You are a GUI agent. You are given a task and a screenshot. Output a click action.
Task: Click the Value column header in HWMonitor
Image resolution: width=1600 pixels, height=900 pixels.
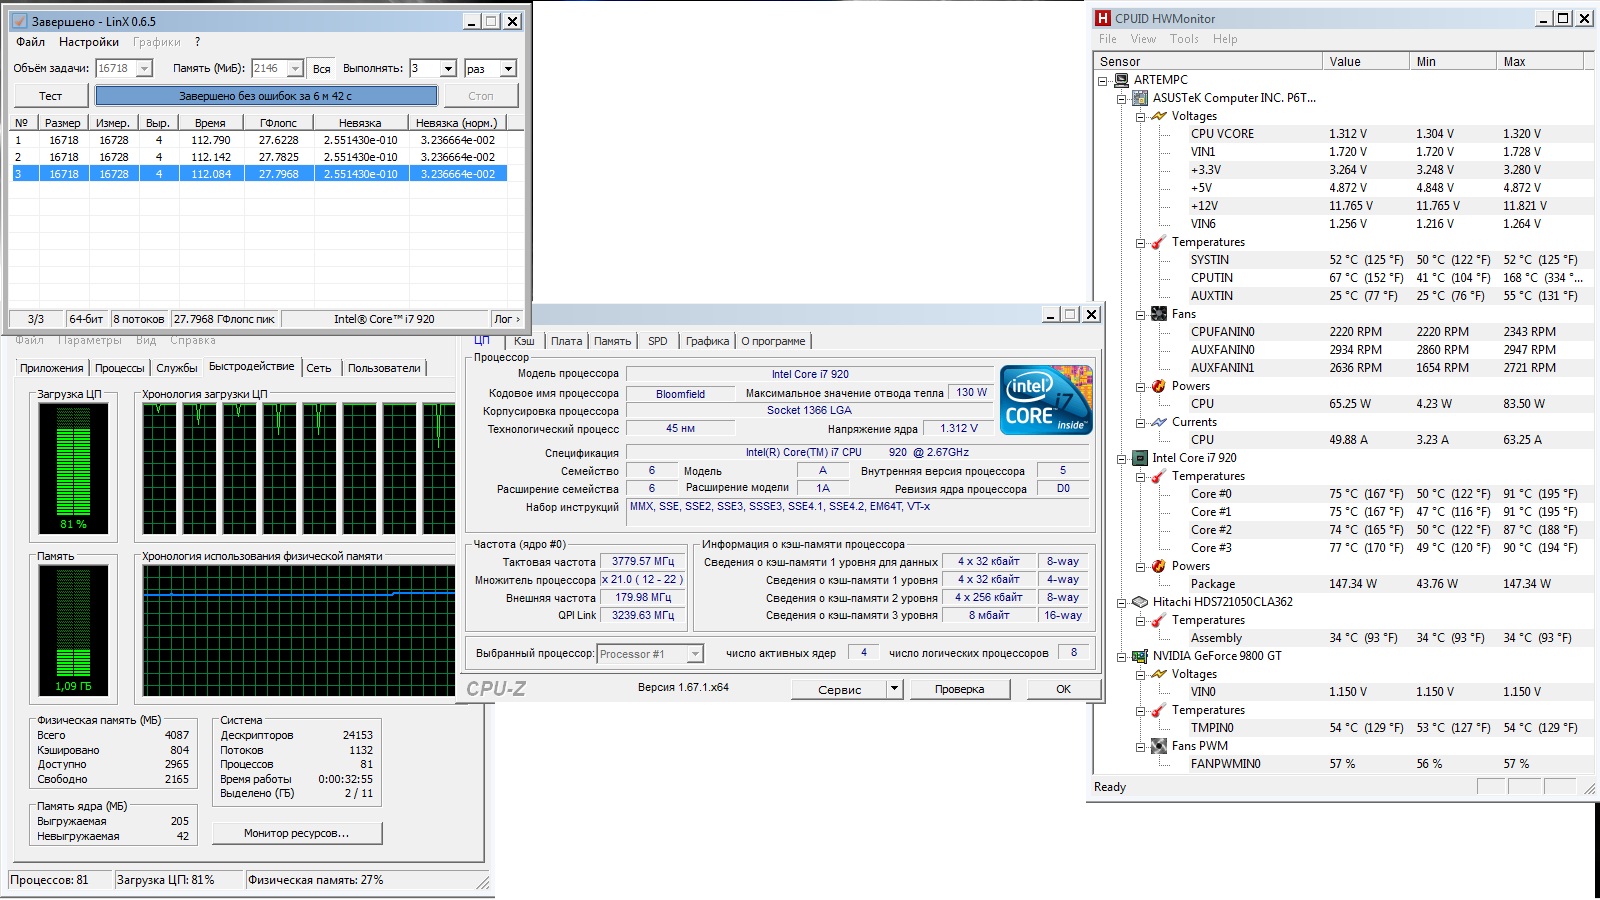tap(1366, 62)
